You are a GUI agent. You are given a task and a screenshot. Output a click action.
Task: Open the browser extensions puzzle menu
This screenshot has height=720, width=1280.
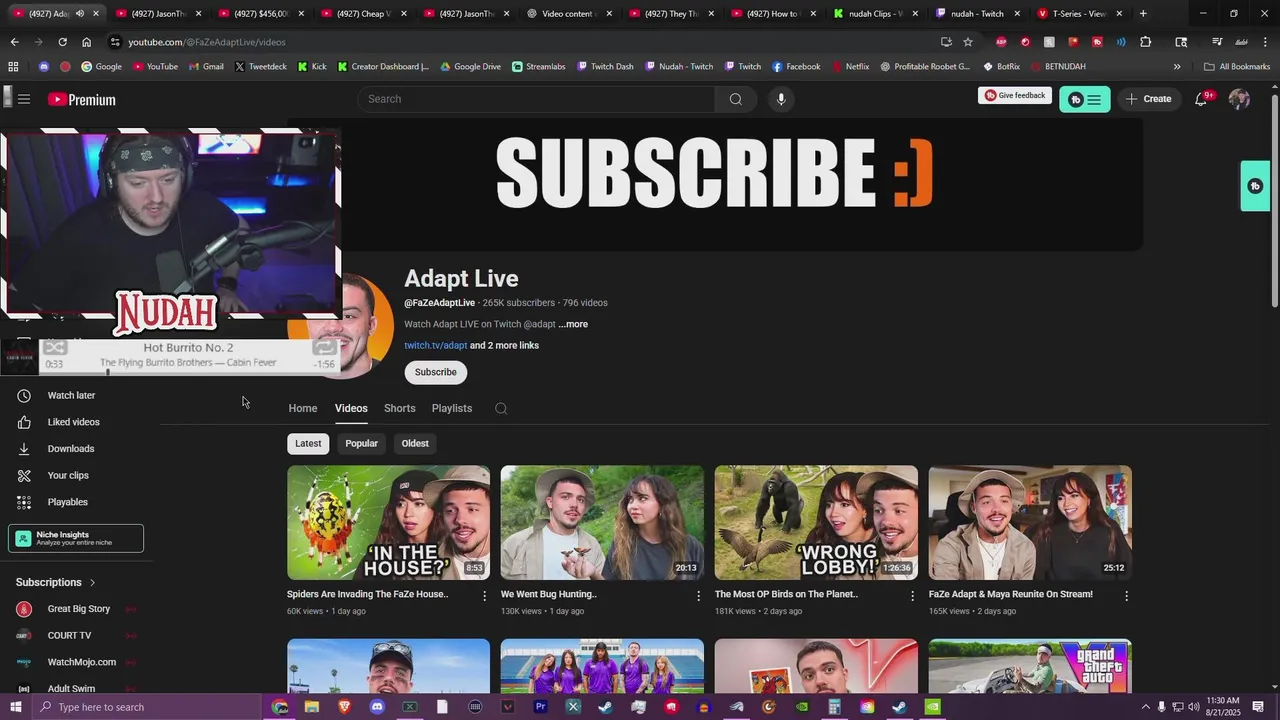pos(1146,42)
